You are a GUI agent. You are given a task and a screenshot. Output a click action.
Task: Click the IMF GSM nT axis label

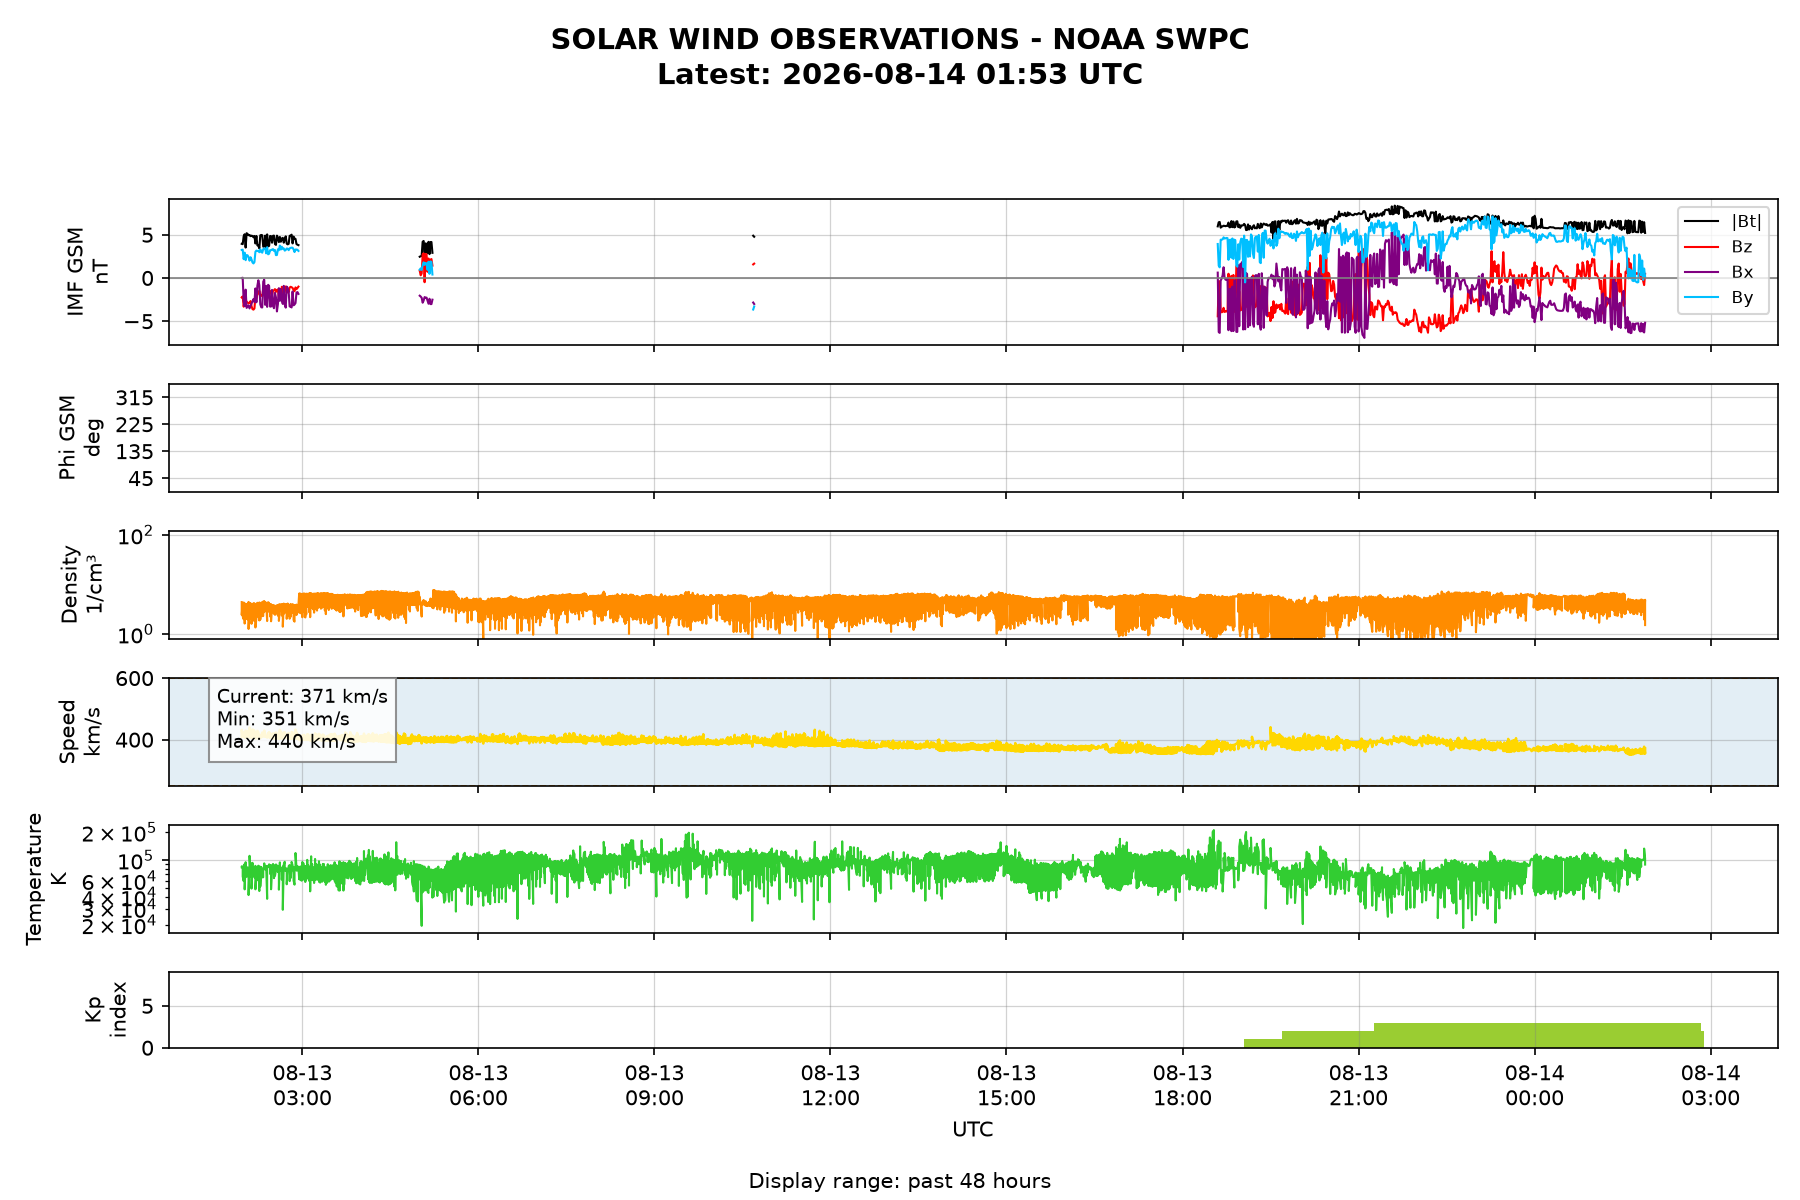point(87,272)
